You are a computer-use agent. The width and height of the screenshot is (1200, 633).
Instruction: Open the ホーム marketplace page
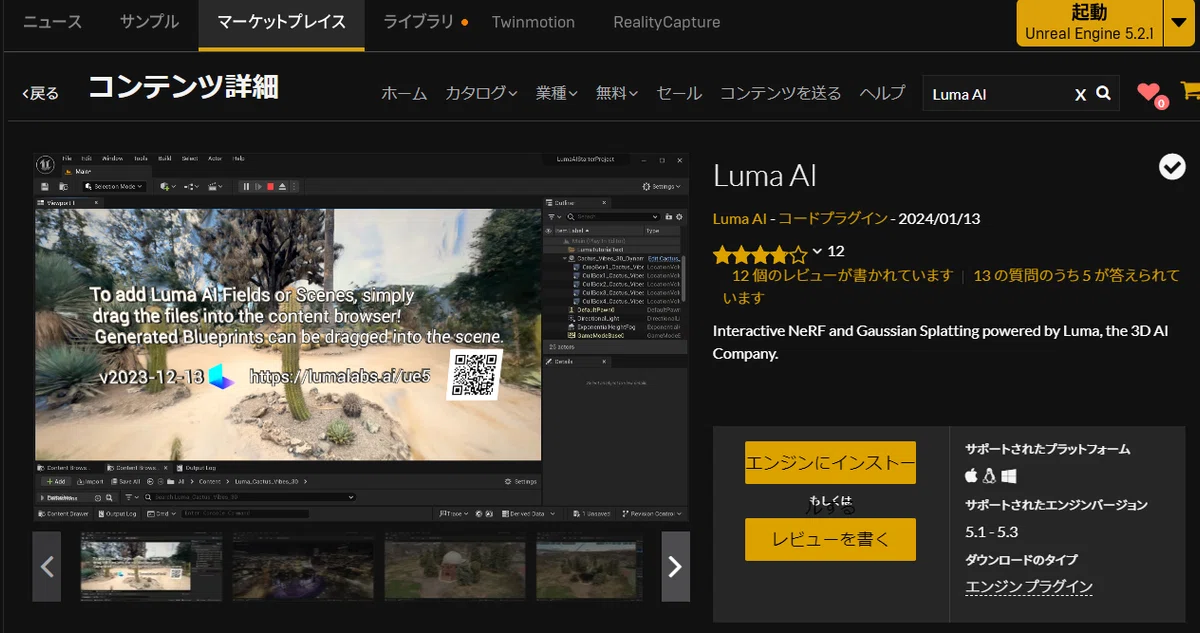click(404, 93)
